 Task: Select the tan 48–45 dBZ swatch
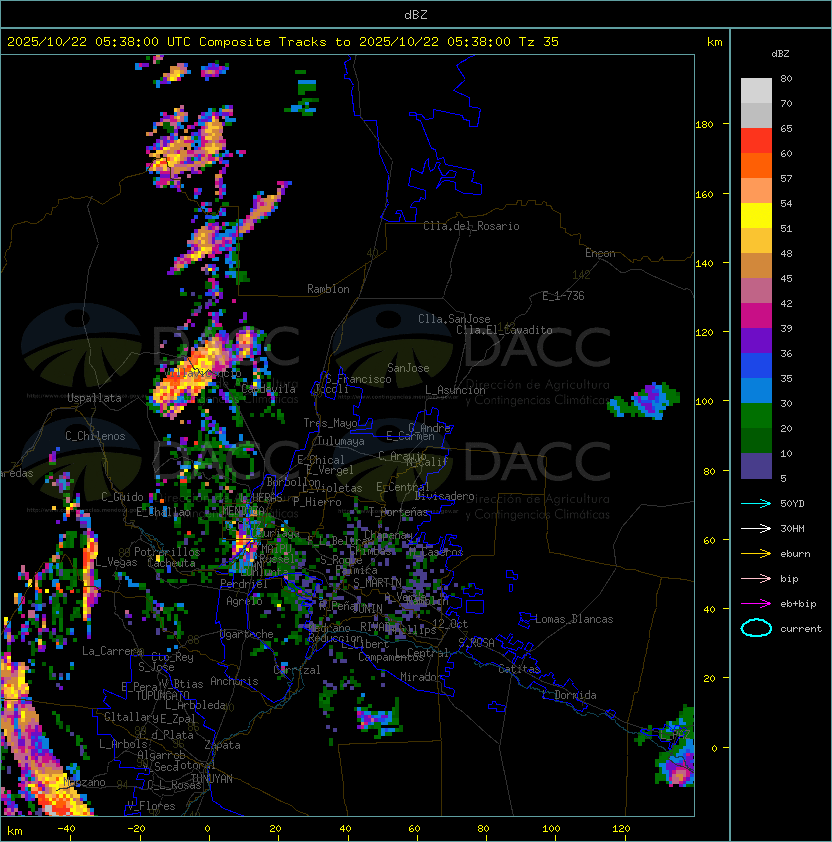pos(756,266)
